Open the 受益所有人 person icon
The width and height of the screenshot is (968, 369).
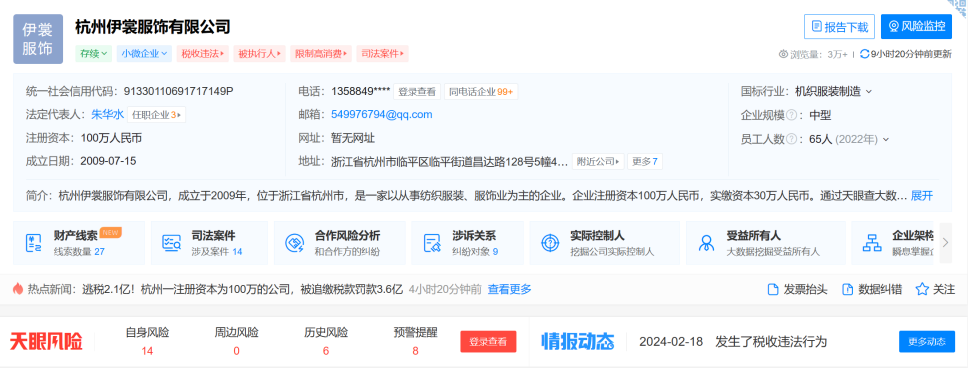(706, 243)
